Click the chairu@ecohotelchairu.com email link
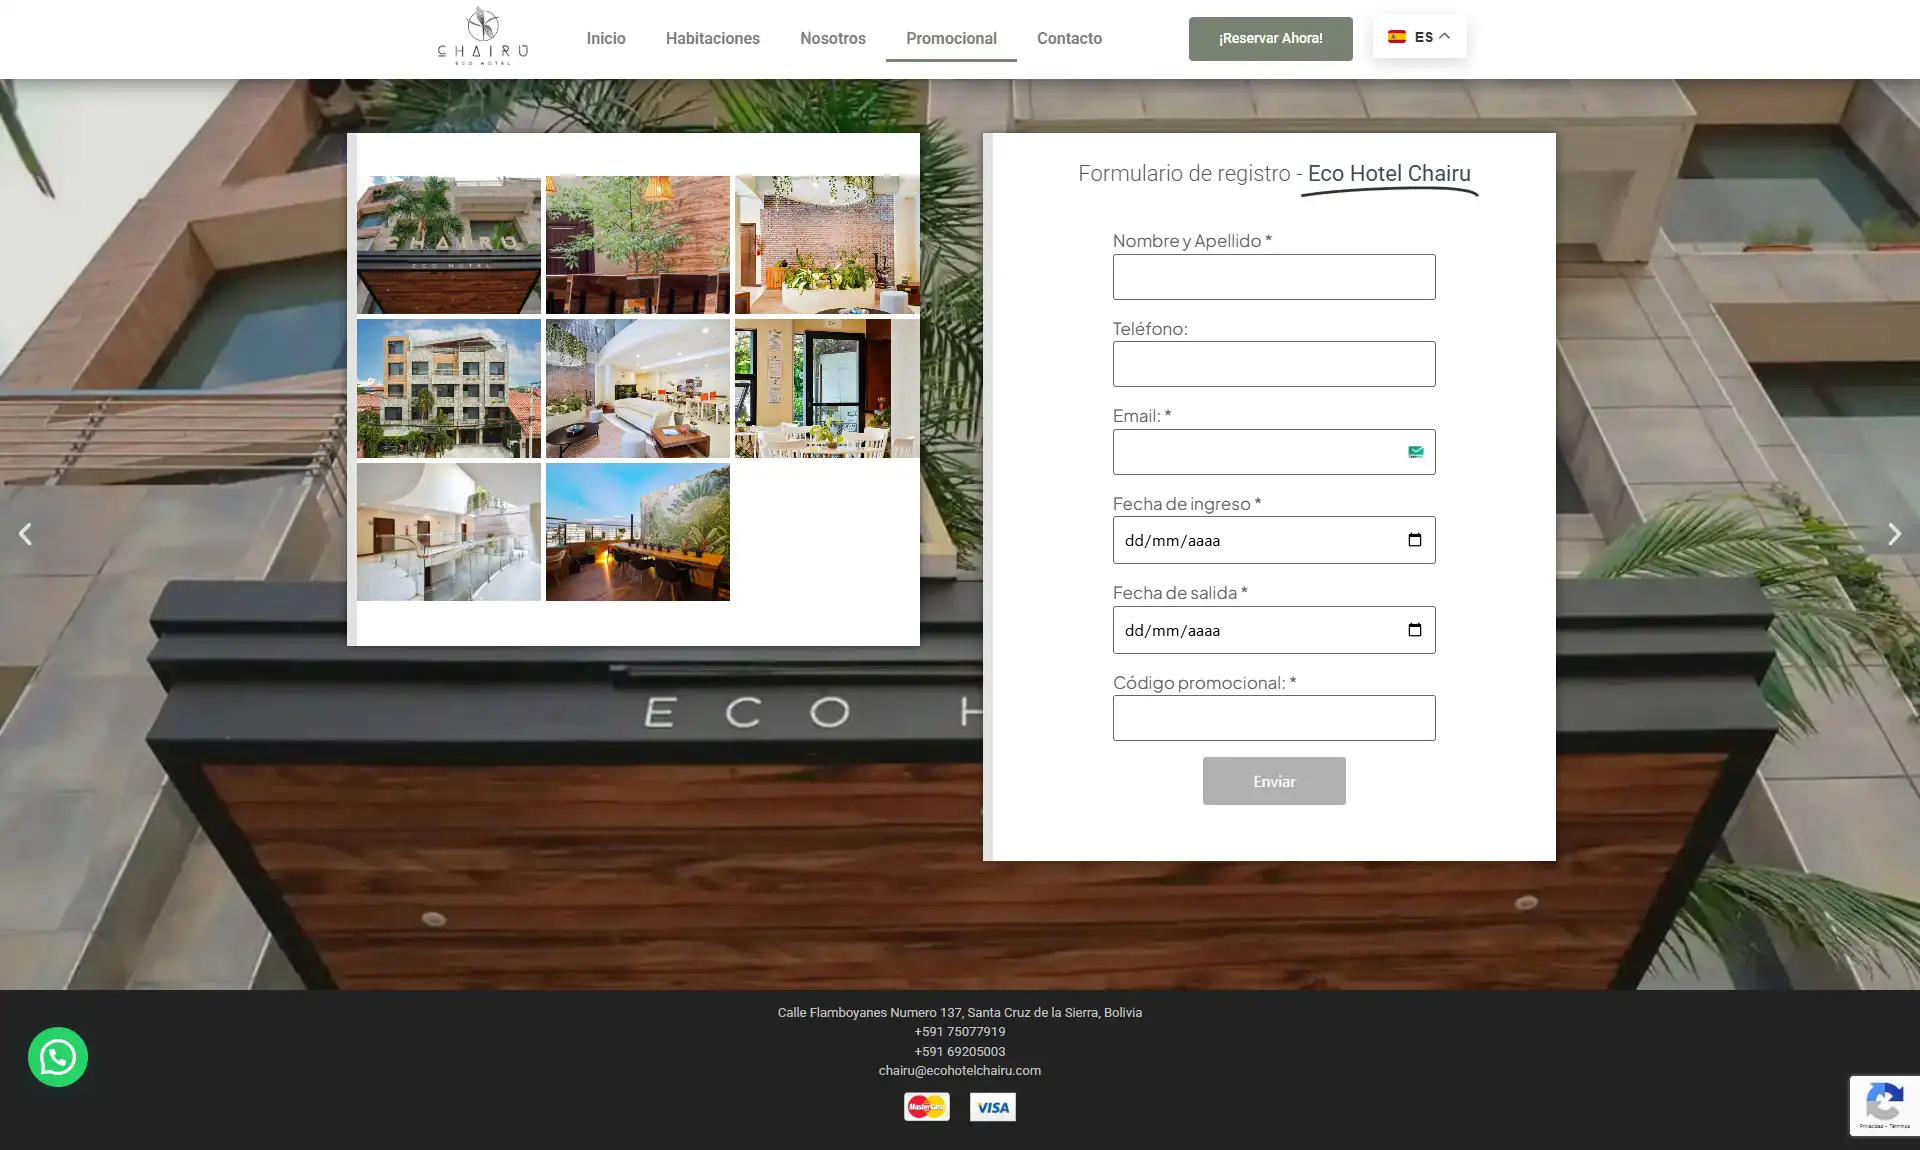This screenshot has height=1150, width=1920. [x=960, y=1070]
